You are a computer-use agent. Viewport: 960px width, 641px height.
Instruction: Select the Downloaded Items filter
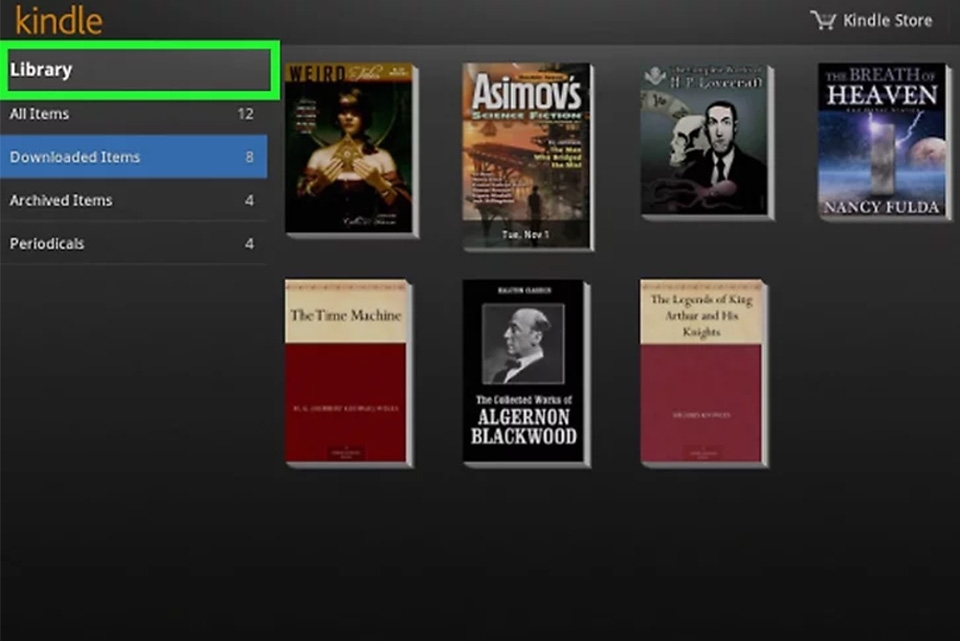point(133,157)
